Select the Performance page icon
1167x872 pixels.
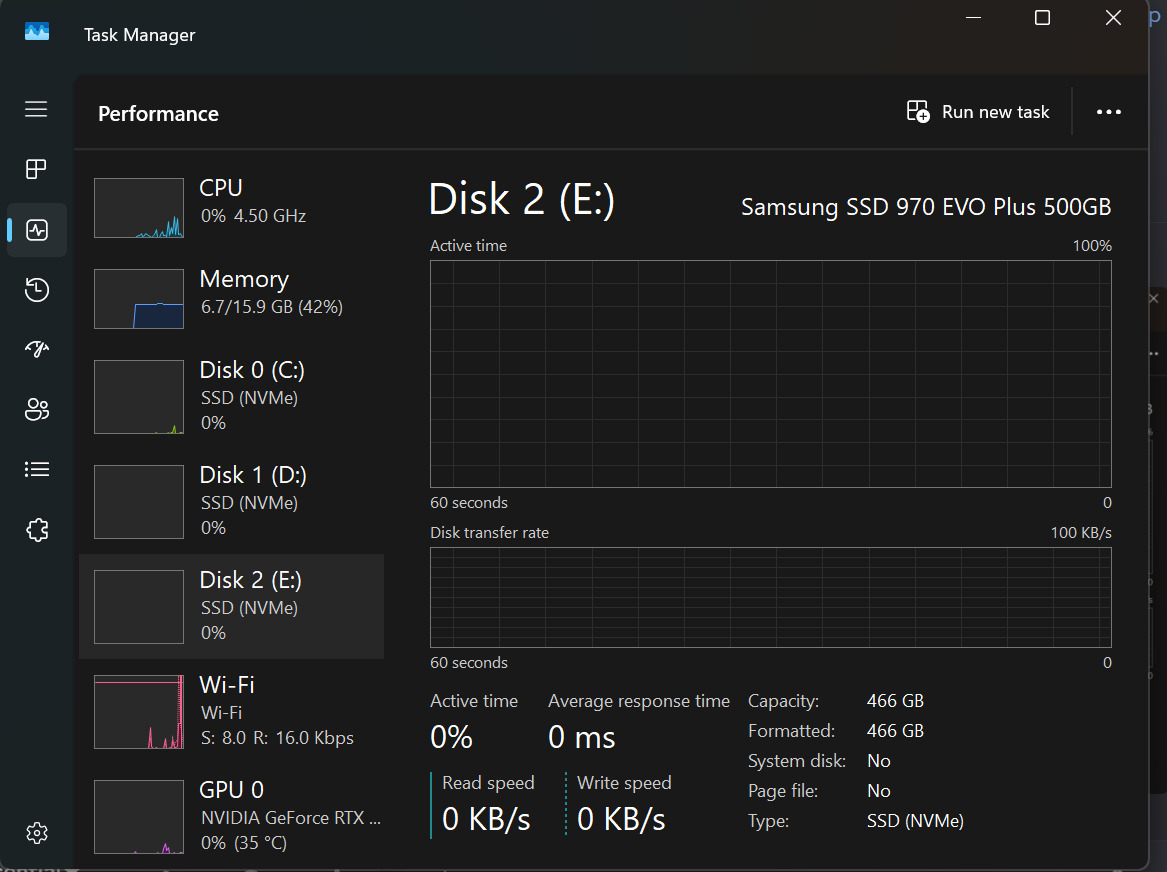pyautogui.click(x=36, y=230)
